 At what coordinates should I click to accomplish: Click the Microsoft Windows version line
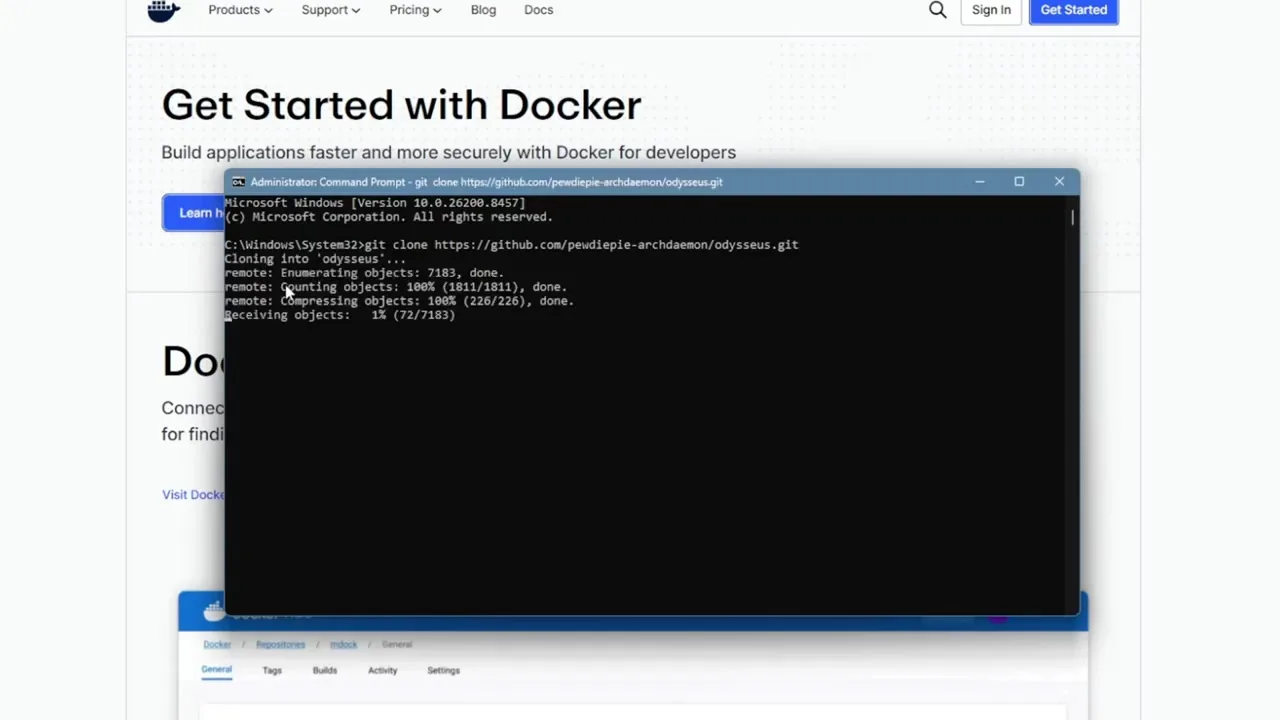pyautogui.click(x=375, y=203)
